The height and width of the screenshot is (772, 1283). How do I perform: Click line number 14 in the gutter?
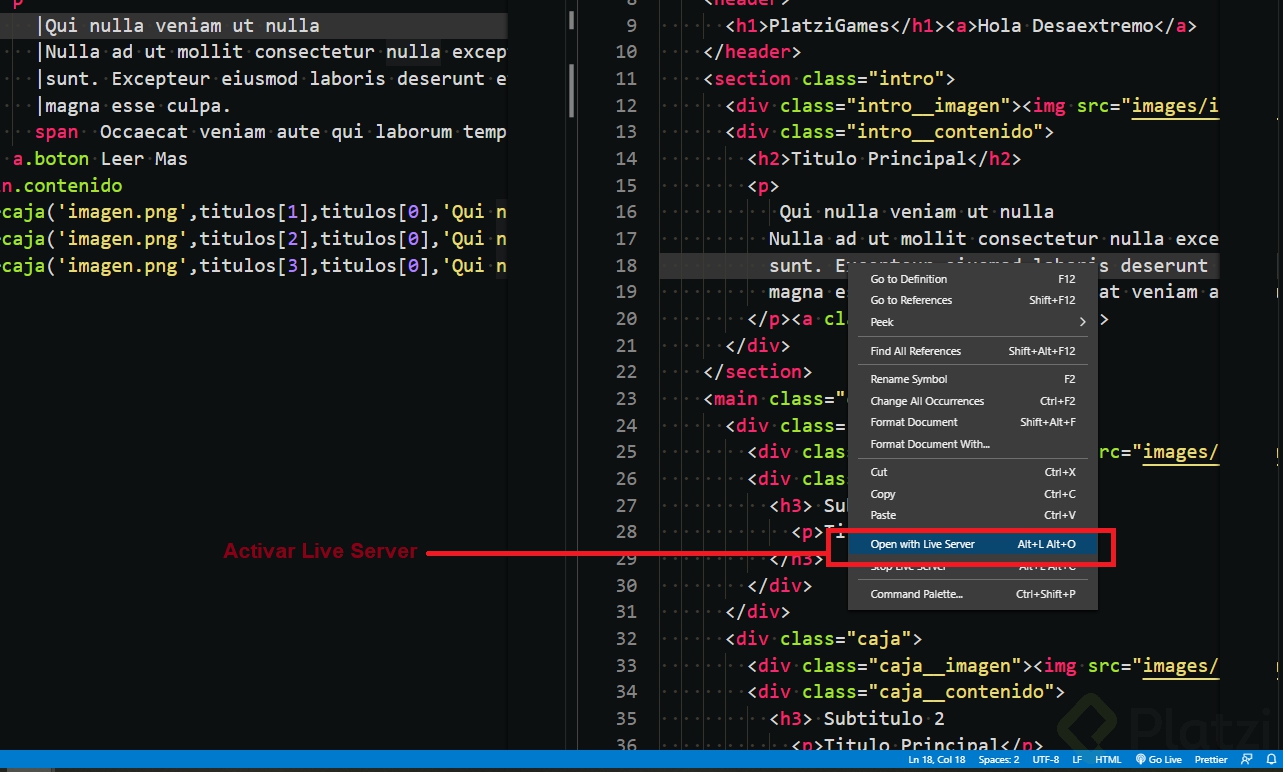pyautogui.click(x=626, y=158)
